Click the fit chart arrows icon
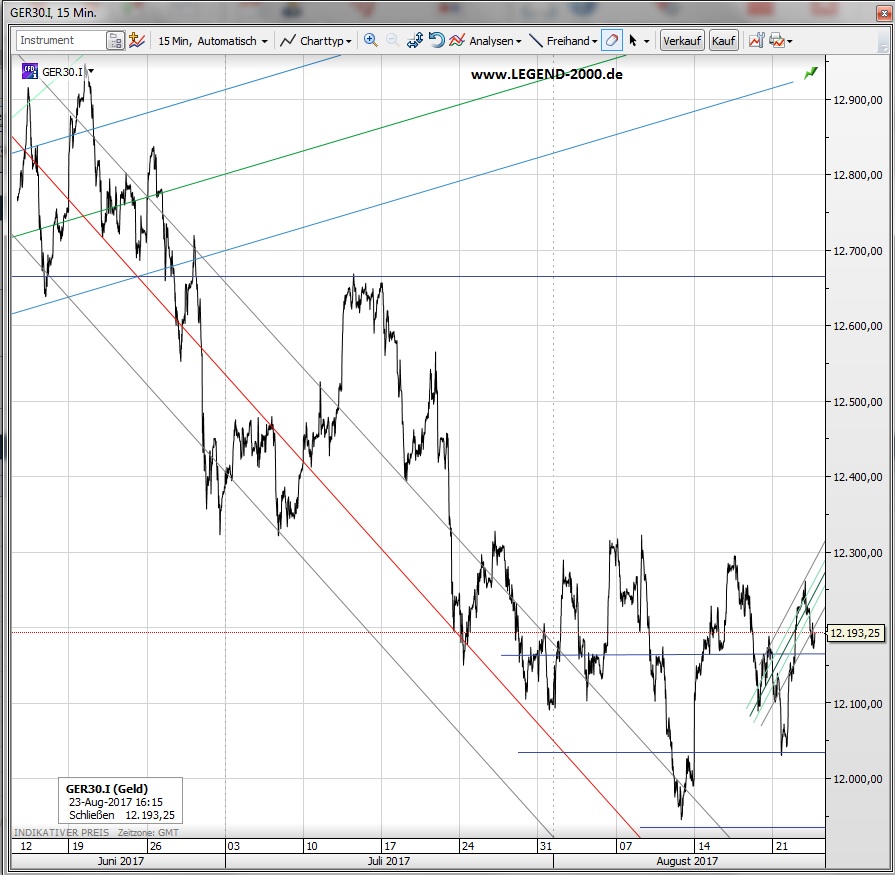 (x=415, y=41)
